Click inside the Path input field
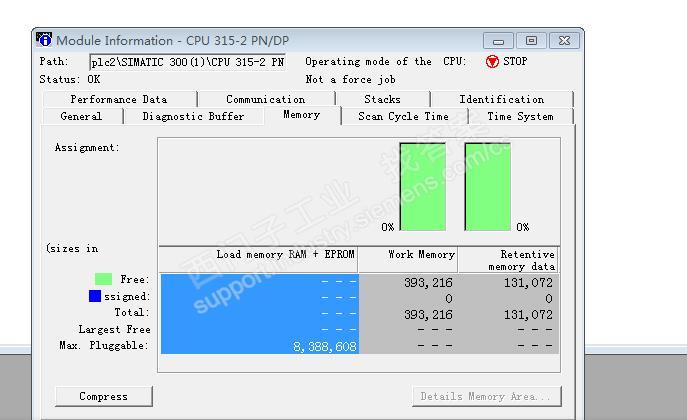The image size is (687, 420). [x=188, y=62]
